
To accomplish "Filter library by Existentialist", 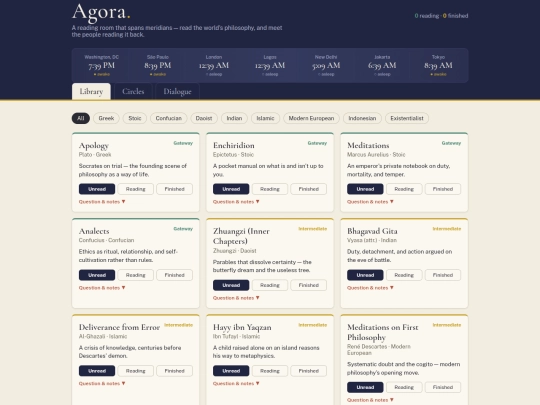I will (407, 118).
